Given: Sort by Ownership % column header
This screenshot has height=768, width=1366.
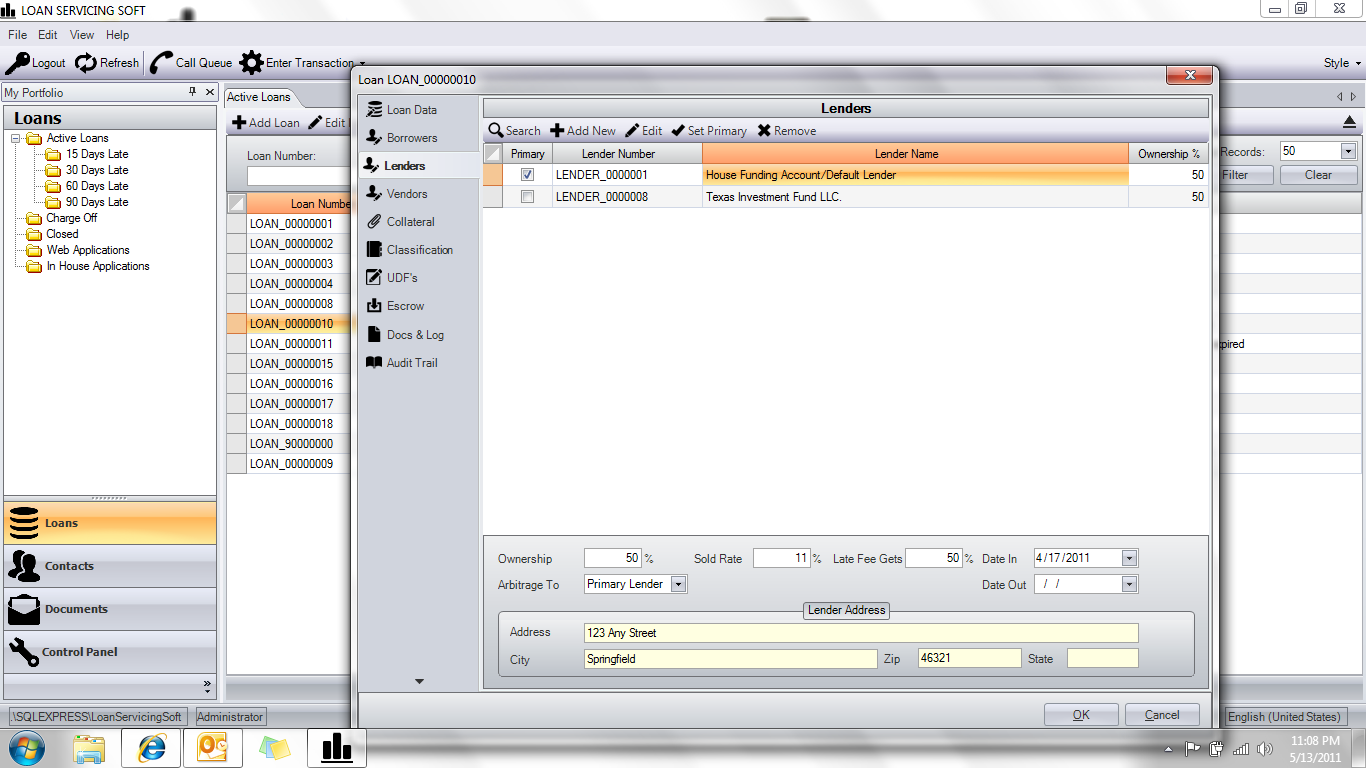Looking at the screenshot, I should tap(1168, 154).
